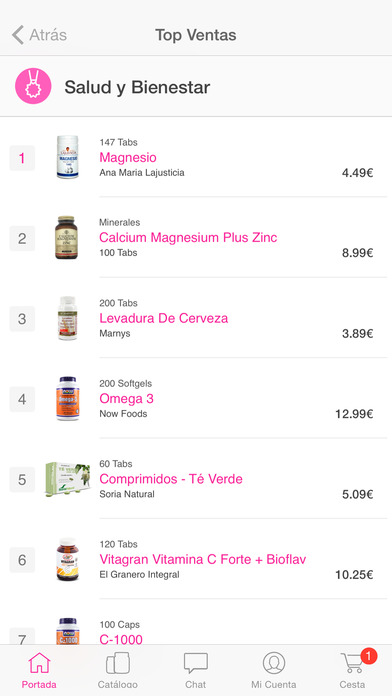
Task: Open Levadura De Cerveza product
Action: coord(164,318)
